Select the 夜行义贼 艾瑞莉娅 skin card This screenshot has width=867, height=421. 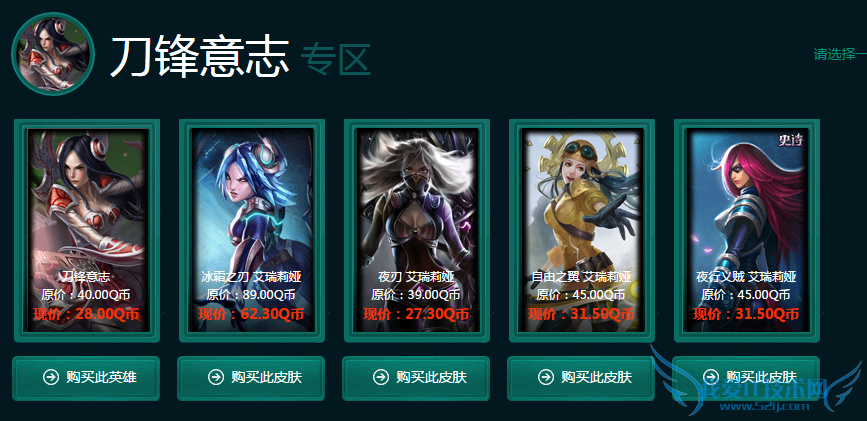746,231
